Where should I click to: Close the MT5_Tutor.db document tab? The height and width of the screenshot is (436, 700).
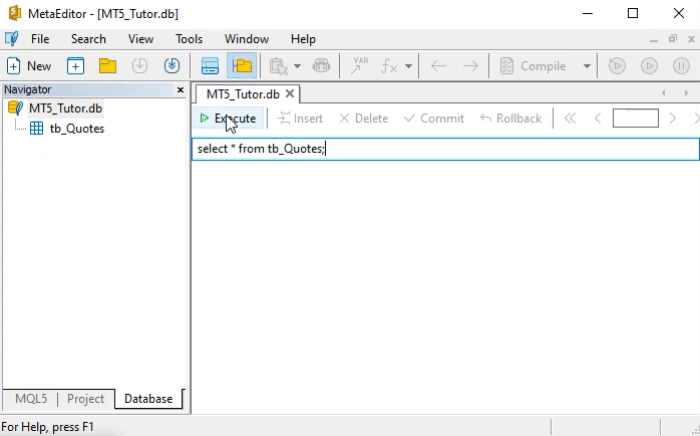click(x=290, y=94)
